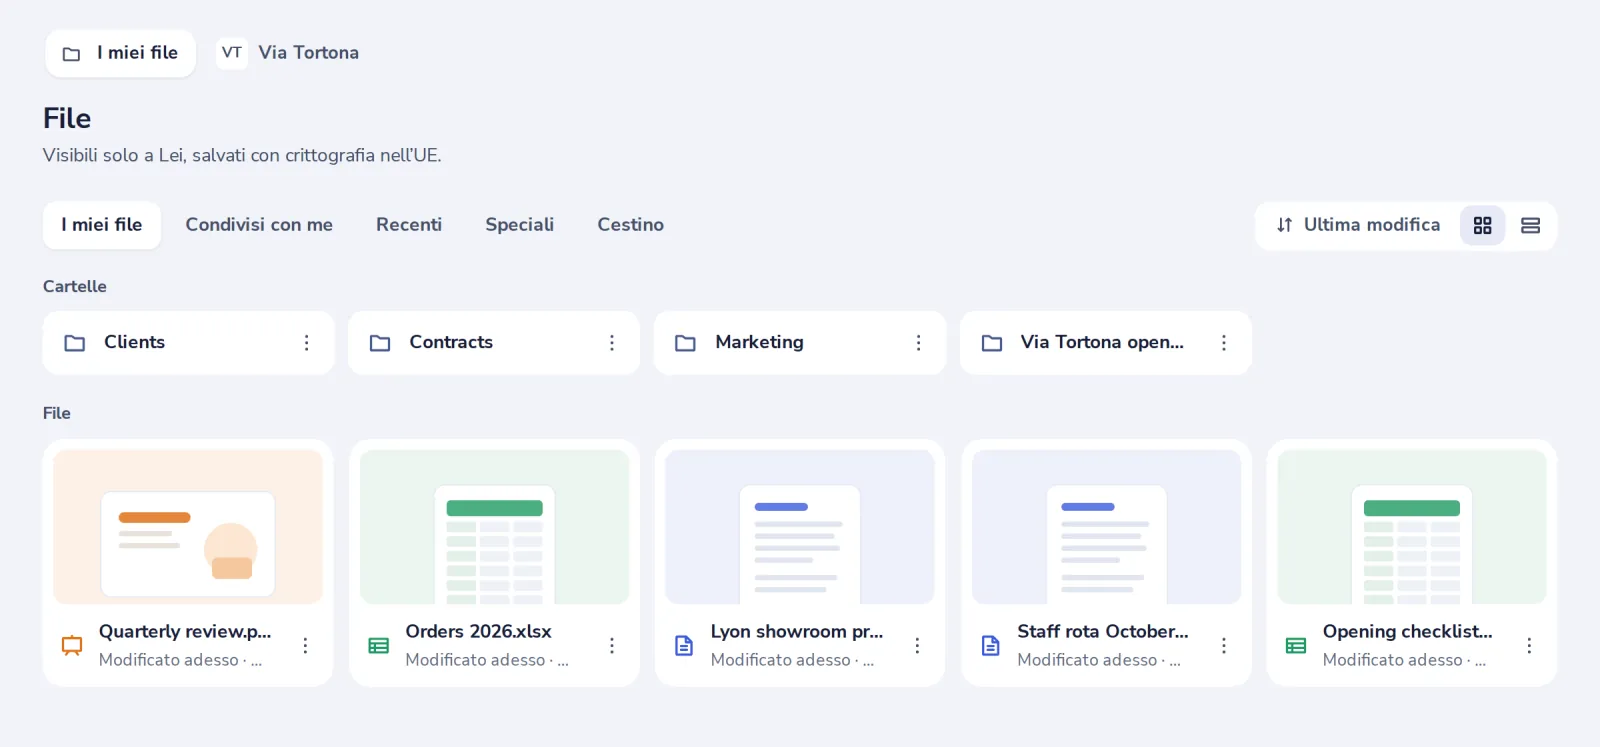Open the Contracts folder options menu

612,343
